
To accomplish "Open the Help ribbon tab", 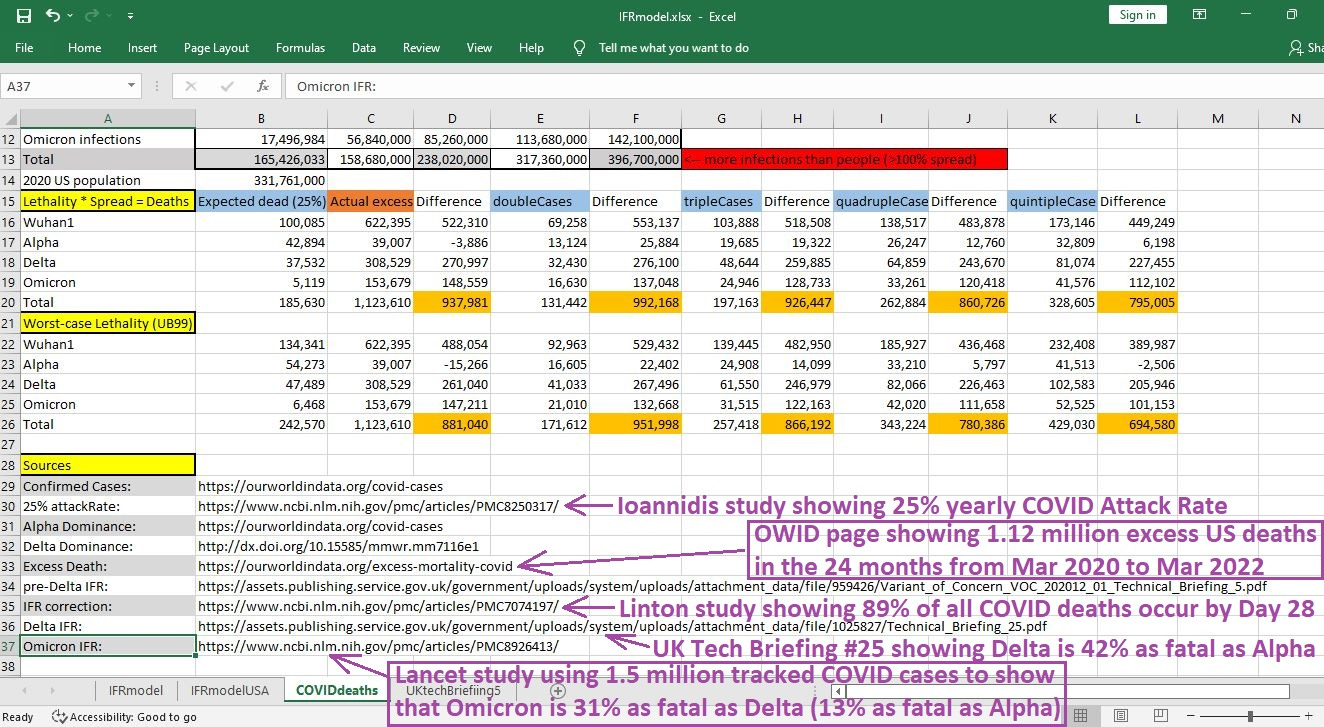I will tap(531, 48).
